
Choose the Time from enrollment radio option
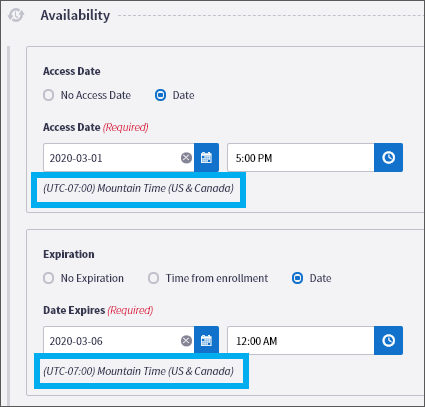[x=153, y=278]
